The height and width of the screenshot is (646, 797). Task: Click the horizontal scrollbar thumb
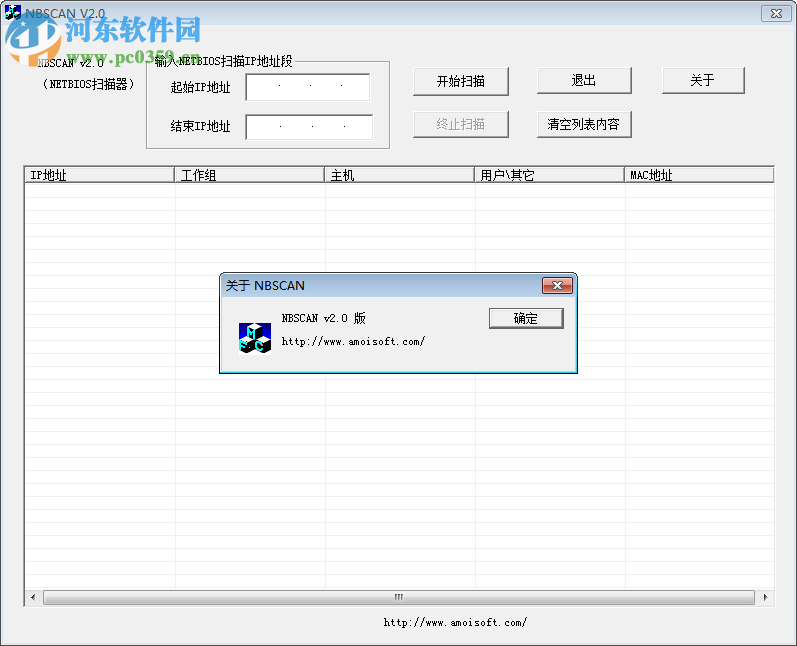(x=399, y=597)
